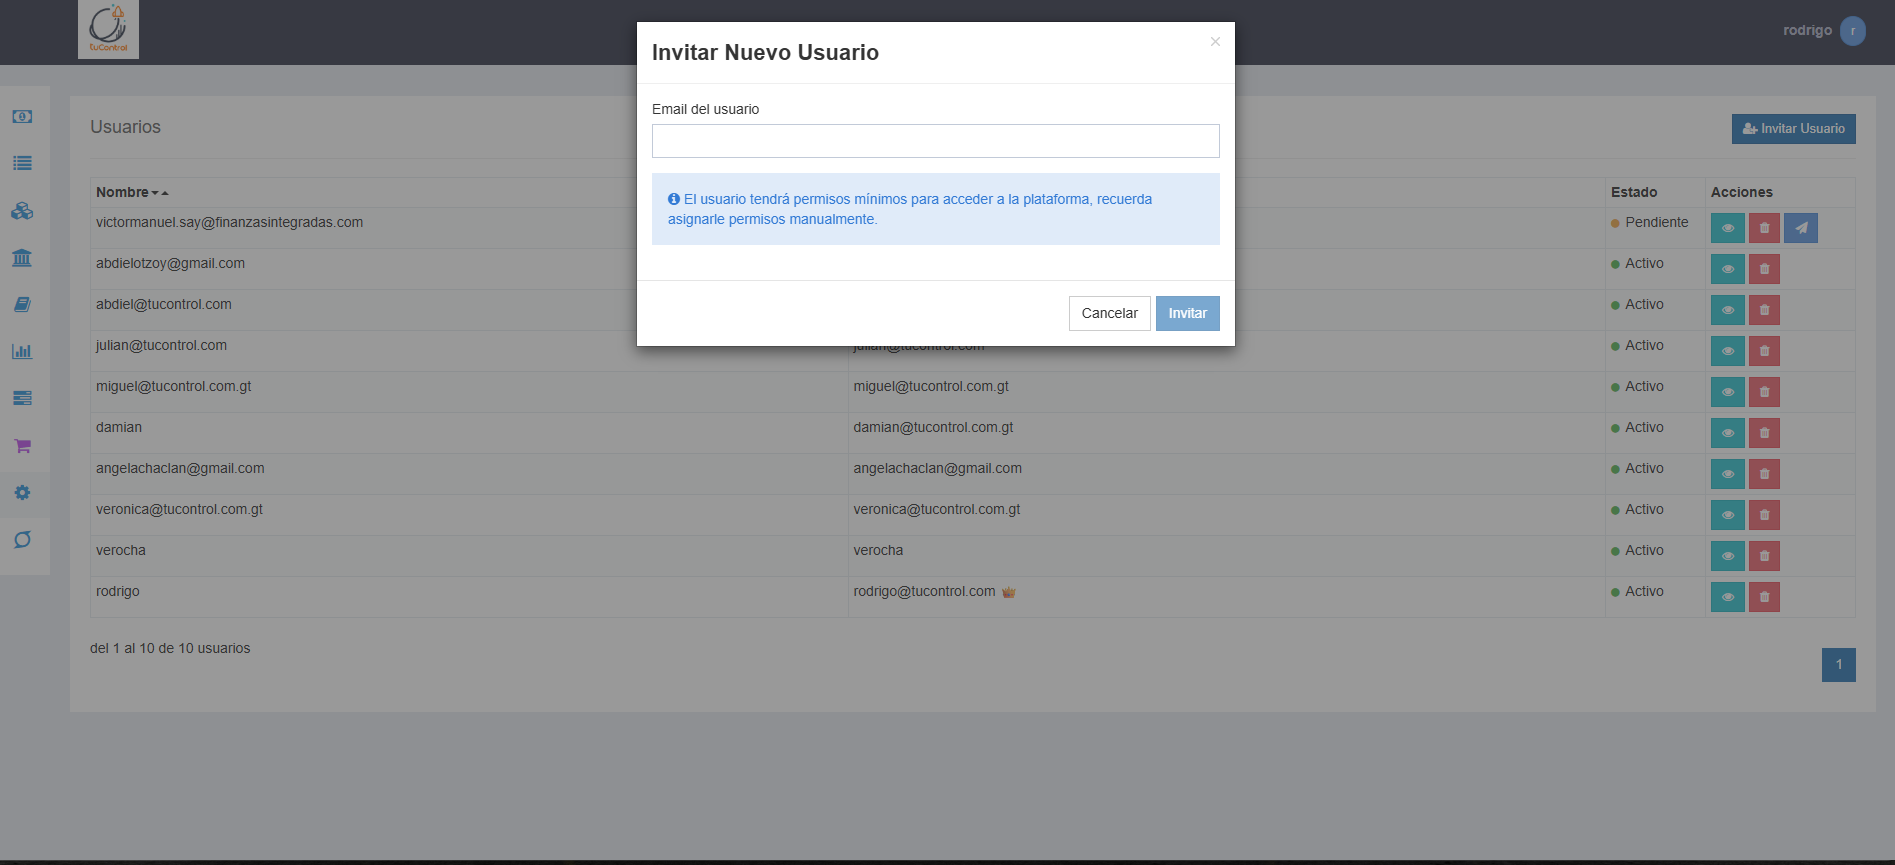Image resolution: width=1895 pixels, height=865 pixels.
Task: Go to page 1 in pagination
Action: 1838,665
